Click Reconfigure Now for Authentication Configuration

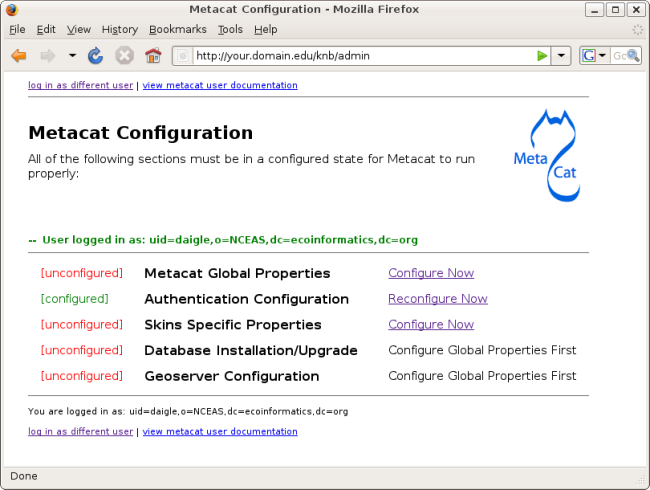point(438,299)
